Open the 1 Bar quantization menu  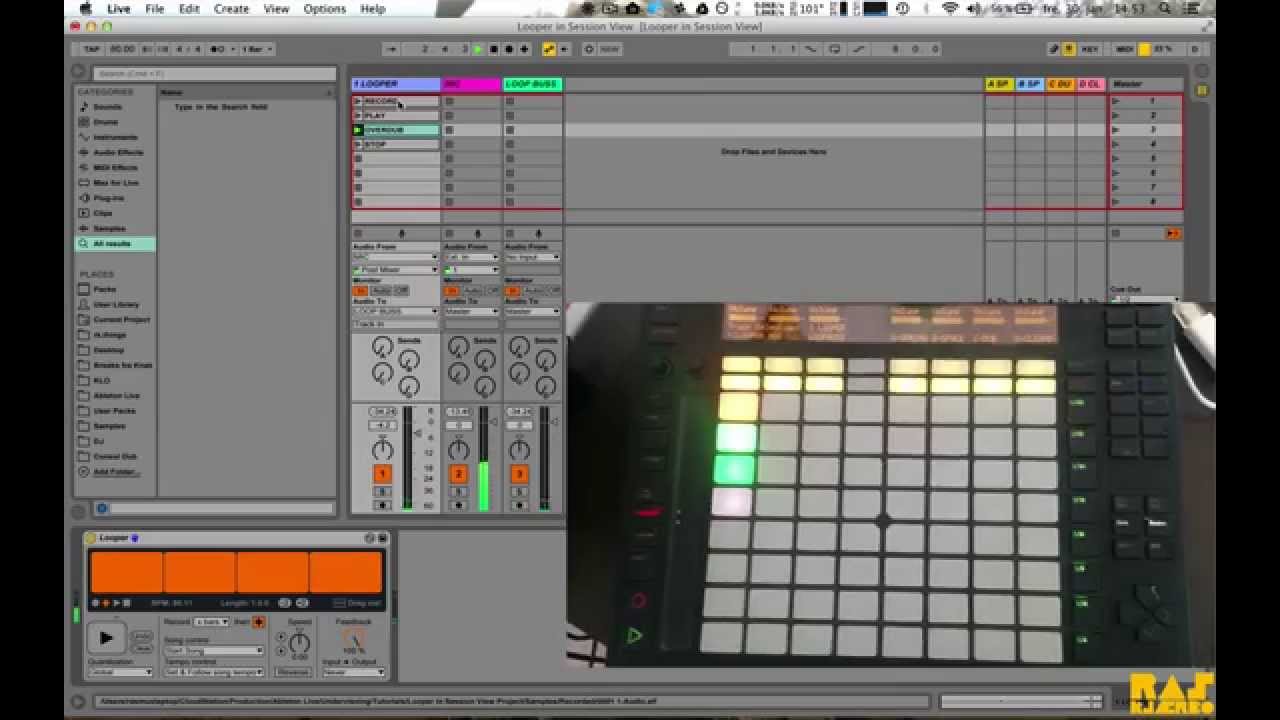click(x=256, y=49)
